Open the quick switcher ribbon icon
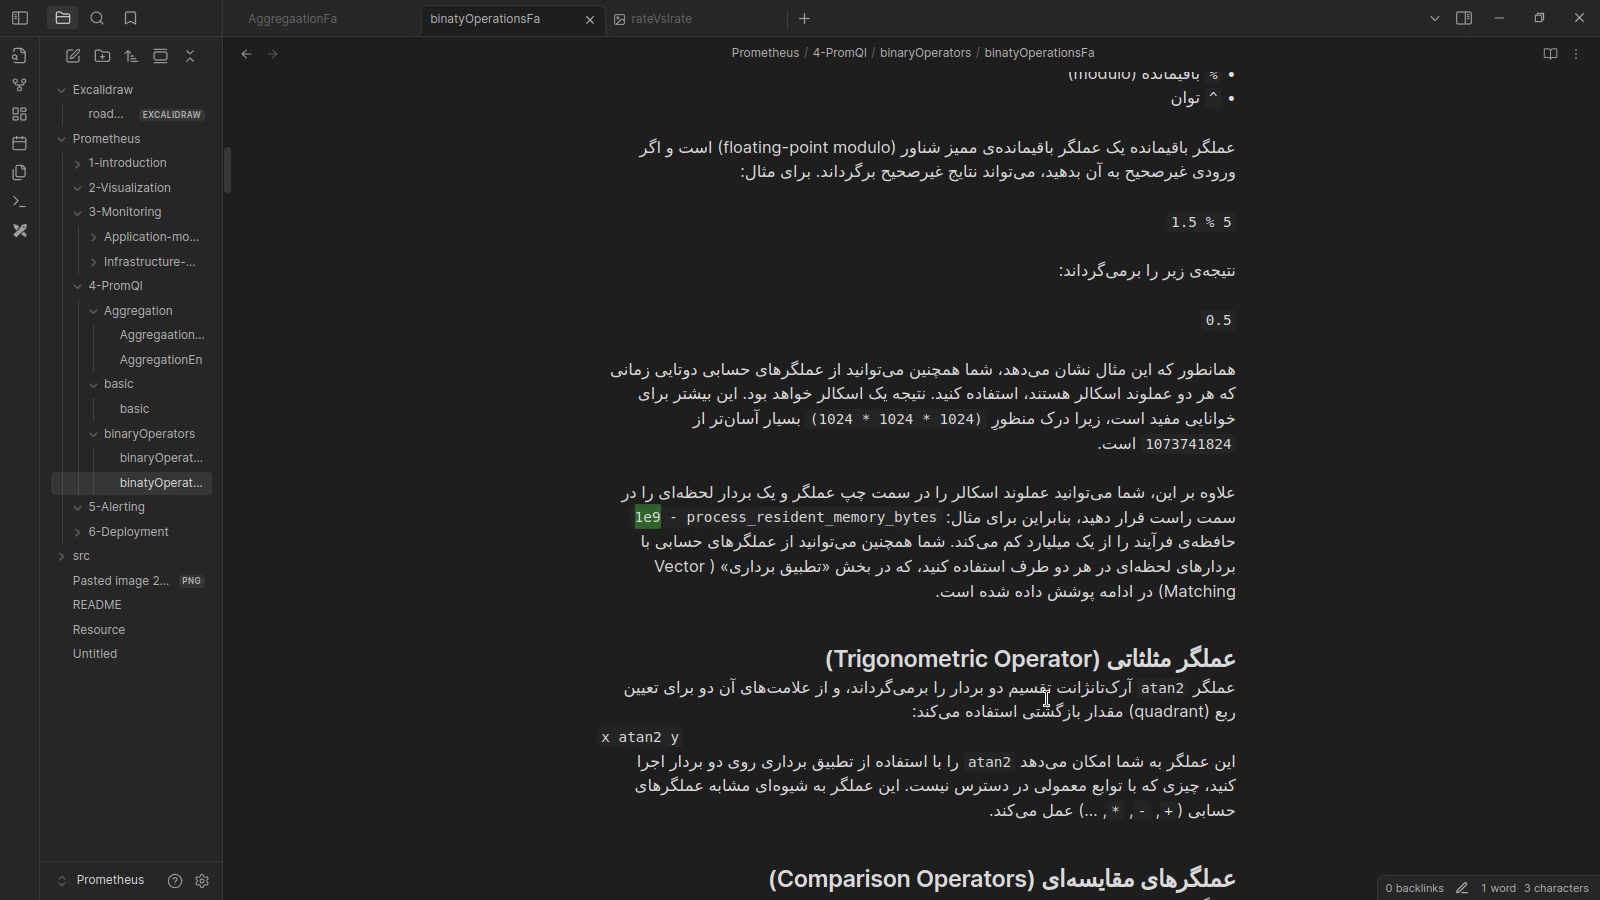The width and height of the screenshot is (1600, 900). pyautogui.click(x=19, y=56)
